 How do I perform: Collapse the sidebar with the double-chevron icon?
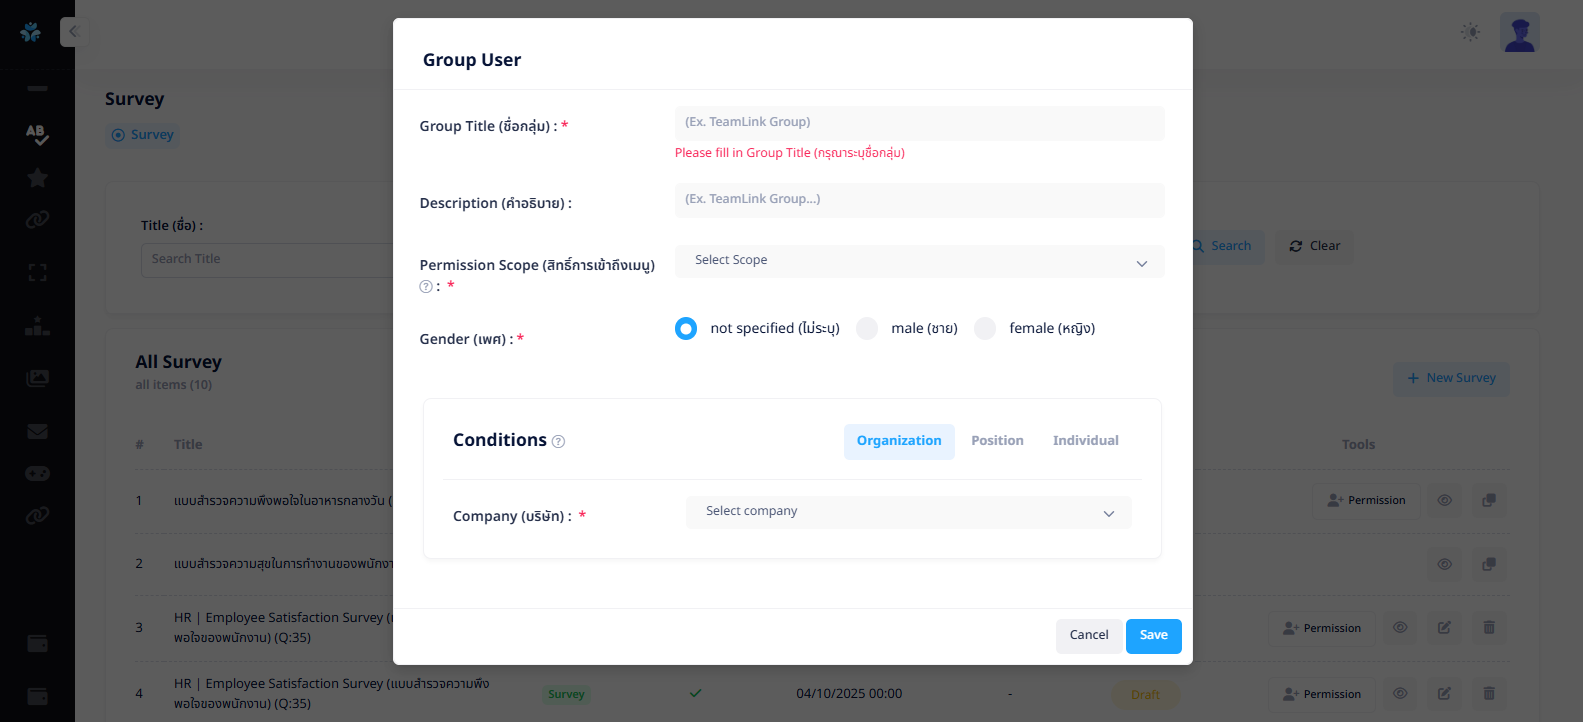coord(72,32)
